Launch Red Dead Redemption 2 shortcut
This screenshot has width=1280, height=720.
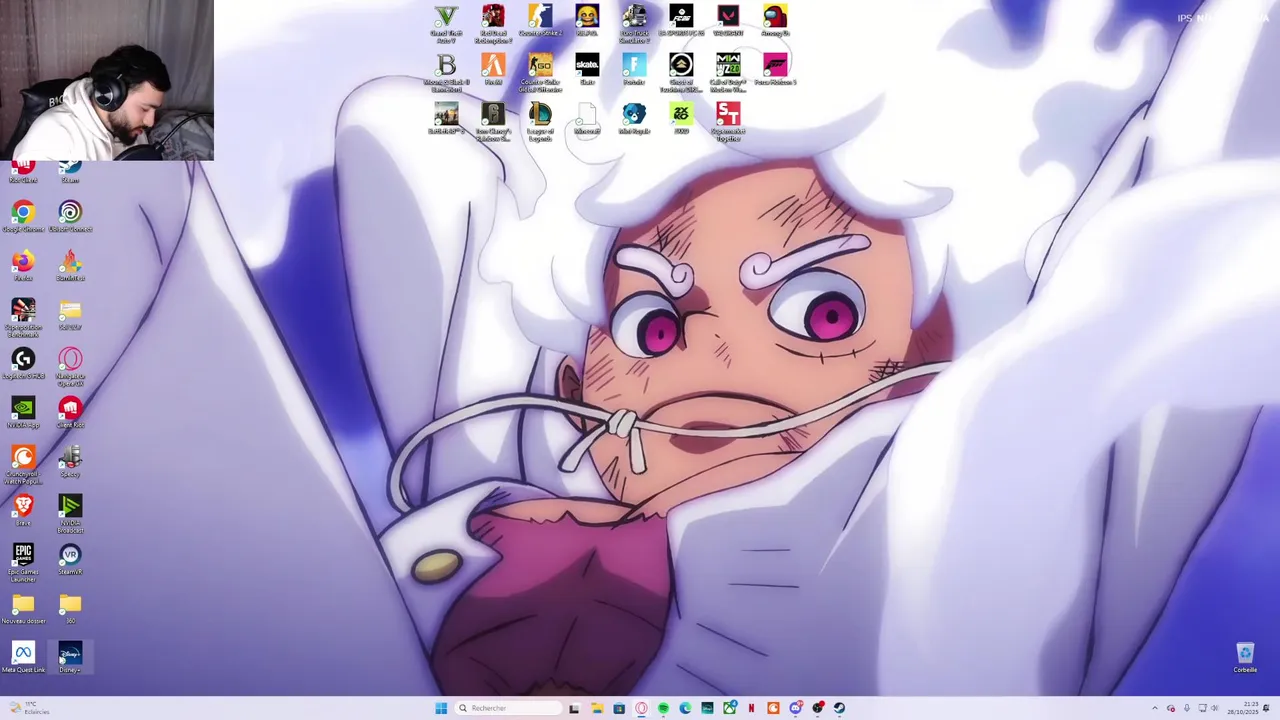(x=493, y=23)
